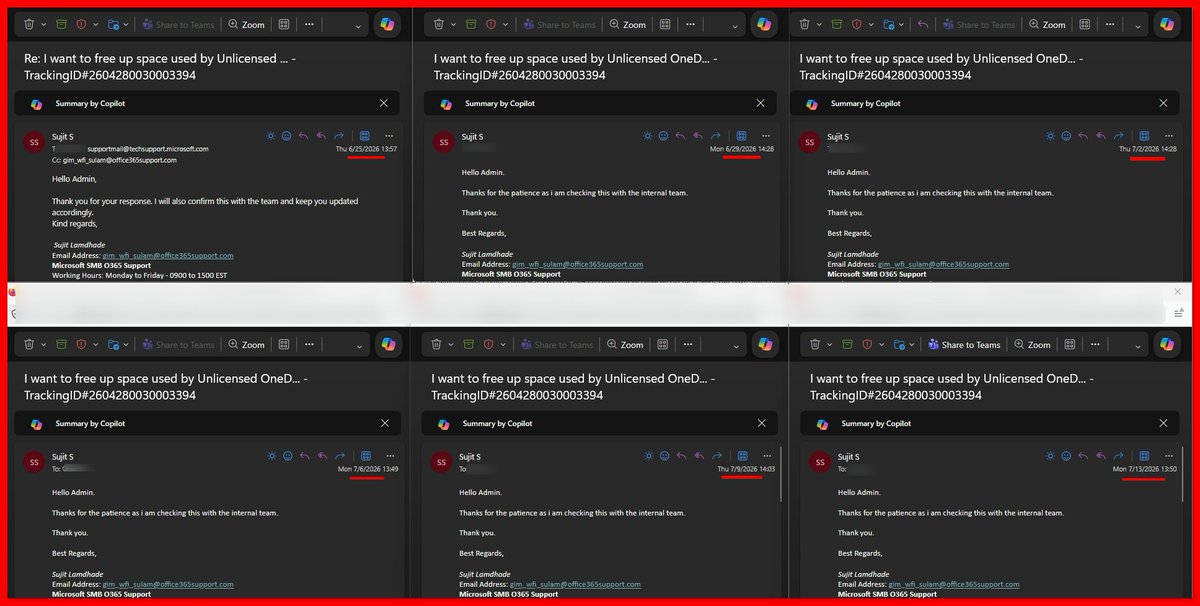Open more actions on the 7/13/2026 message

1169,455
